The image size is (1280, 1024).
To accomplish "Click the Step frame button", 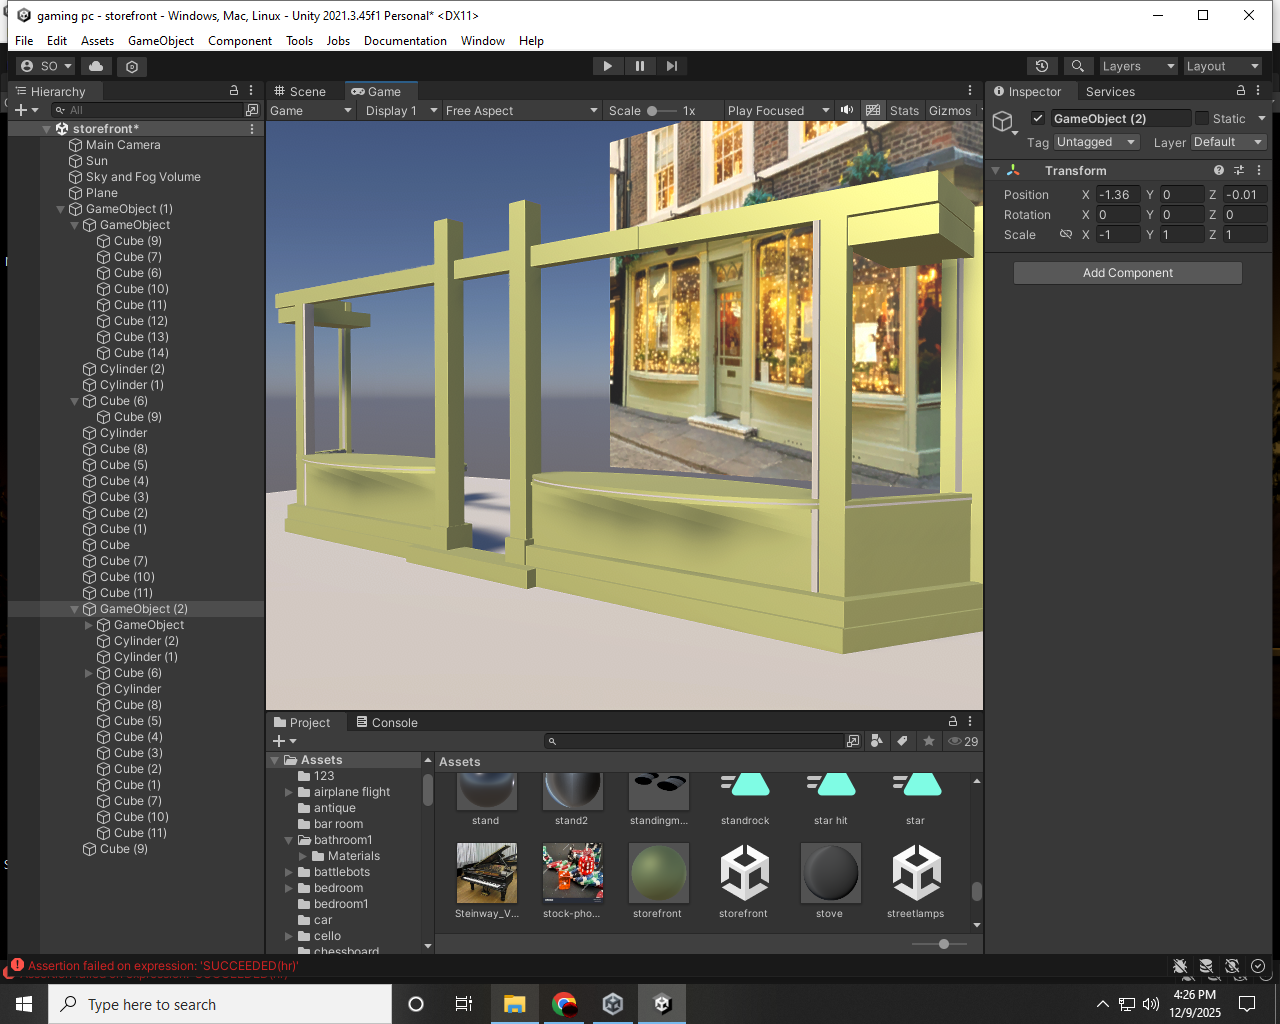I will click(672, 66).
